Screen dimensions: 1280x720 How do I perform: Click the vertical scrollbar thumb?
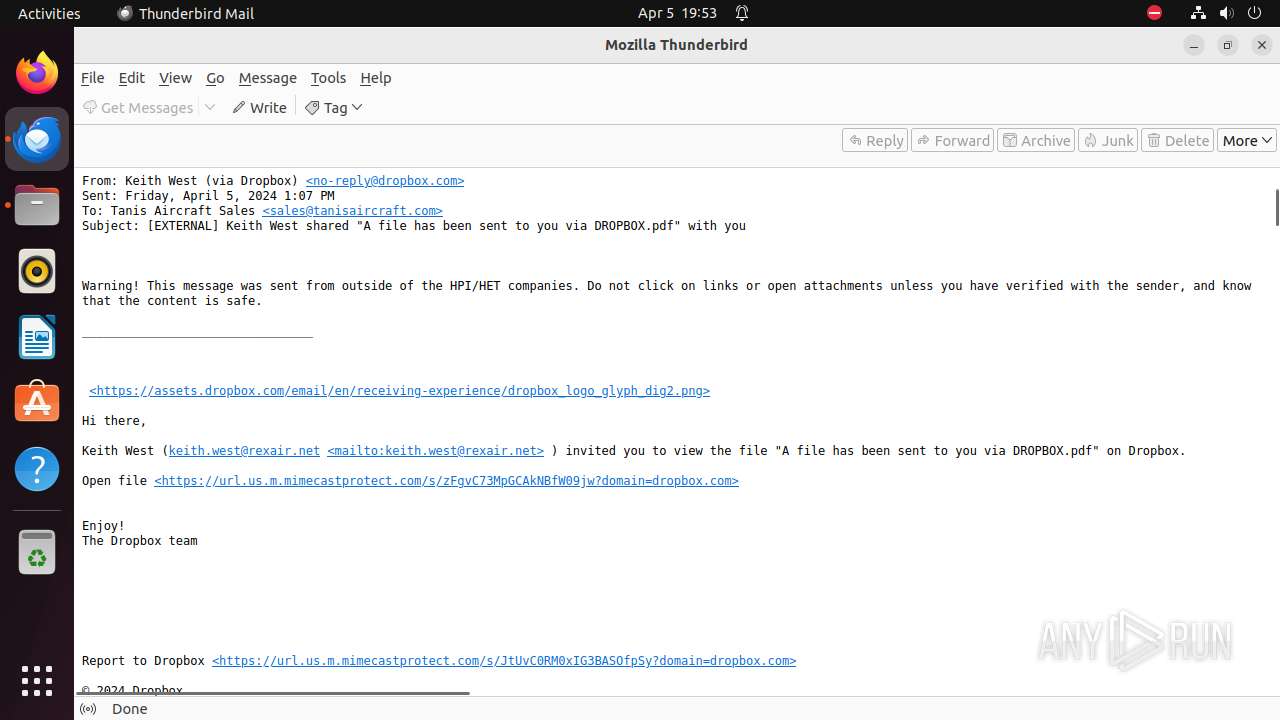(x=1276, y=207)
